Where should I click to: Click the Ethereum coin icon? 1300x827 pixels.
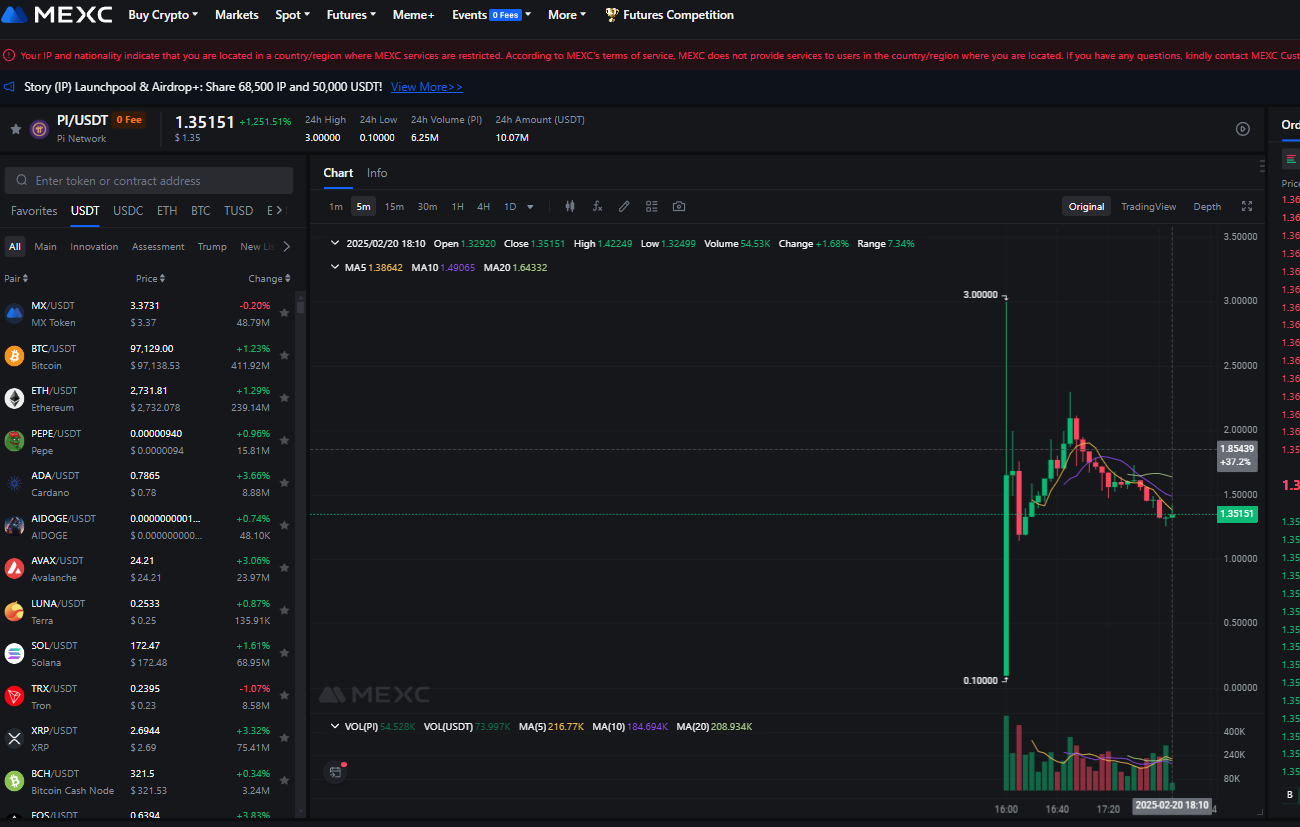[x=14, y=399]
